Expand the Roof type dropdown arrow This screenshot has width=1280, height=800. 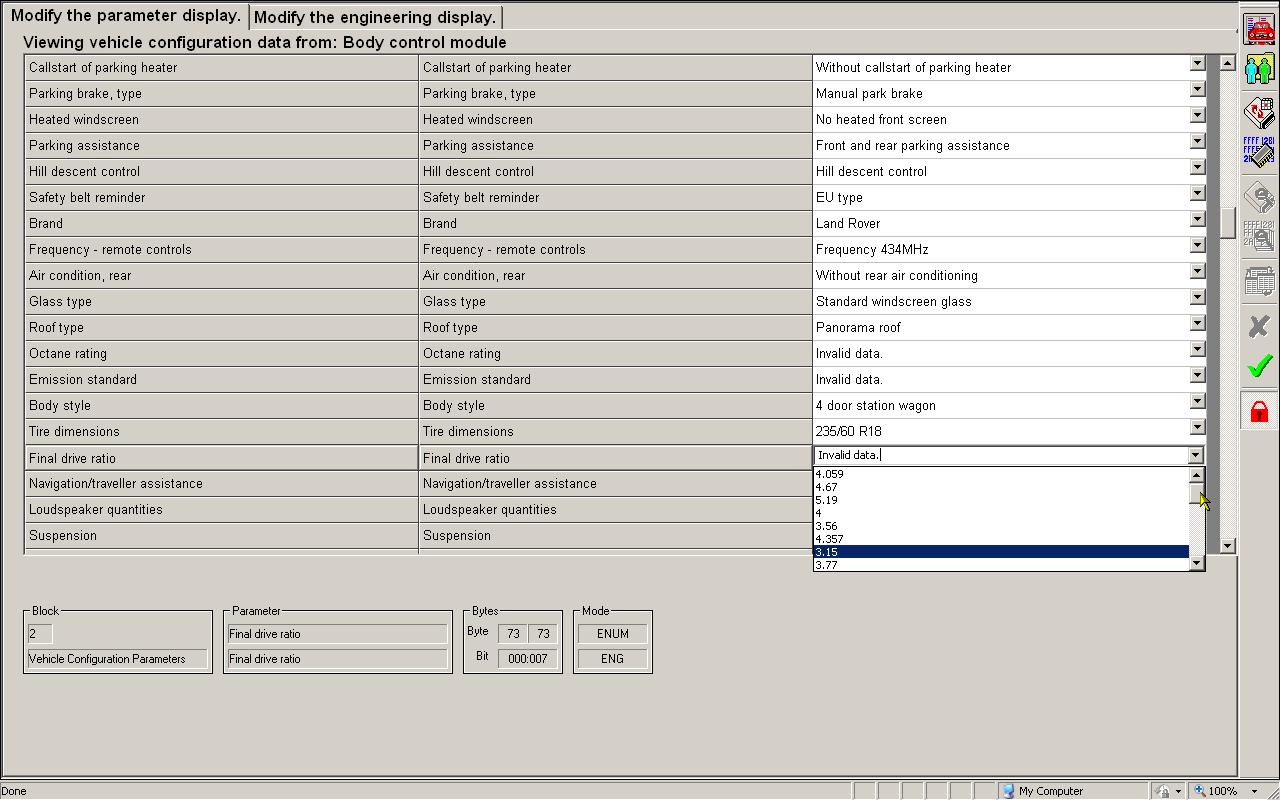click(x=1196, y=323)
